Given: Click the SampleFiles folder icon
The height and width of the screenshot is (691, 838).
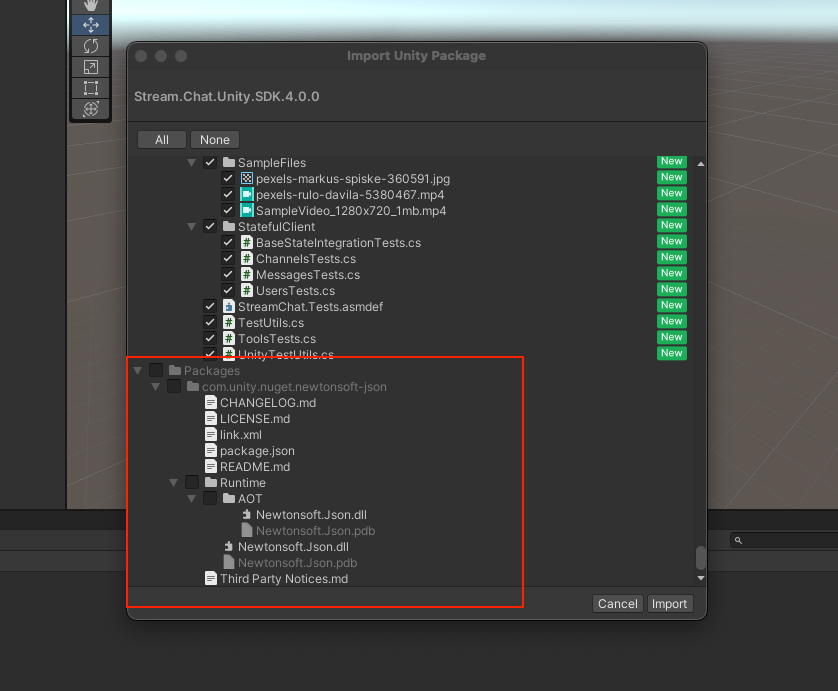Looking at the screenshot, I should pyautogui.click(x=229, y=162).
